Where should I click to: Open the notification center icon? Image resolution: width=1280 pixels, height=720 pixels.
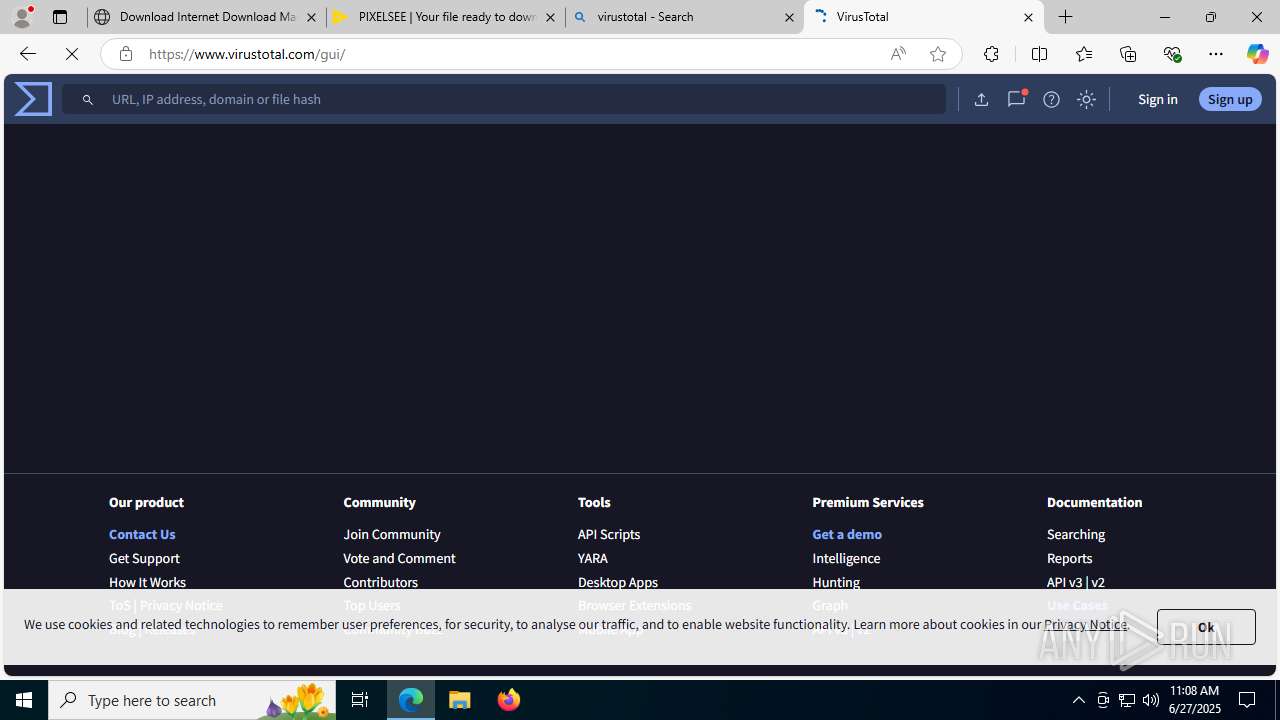pyautogui.click(x=1248, y=700)
